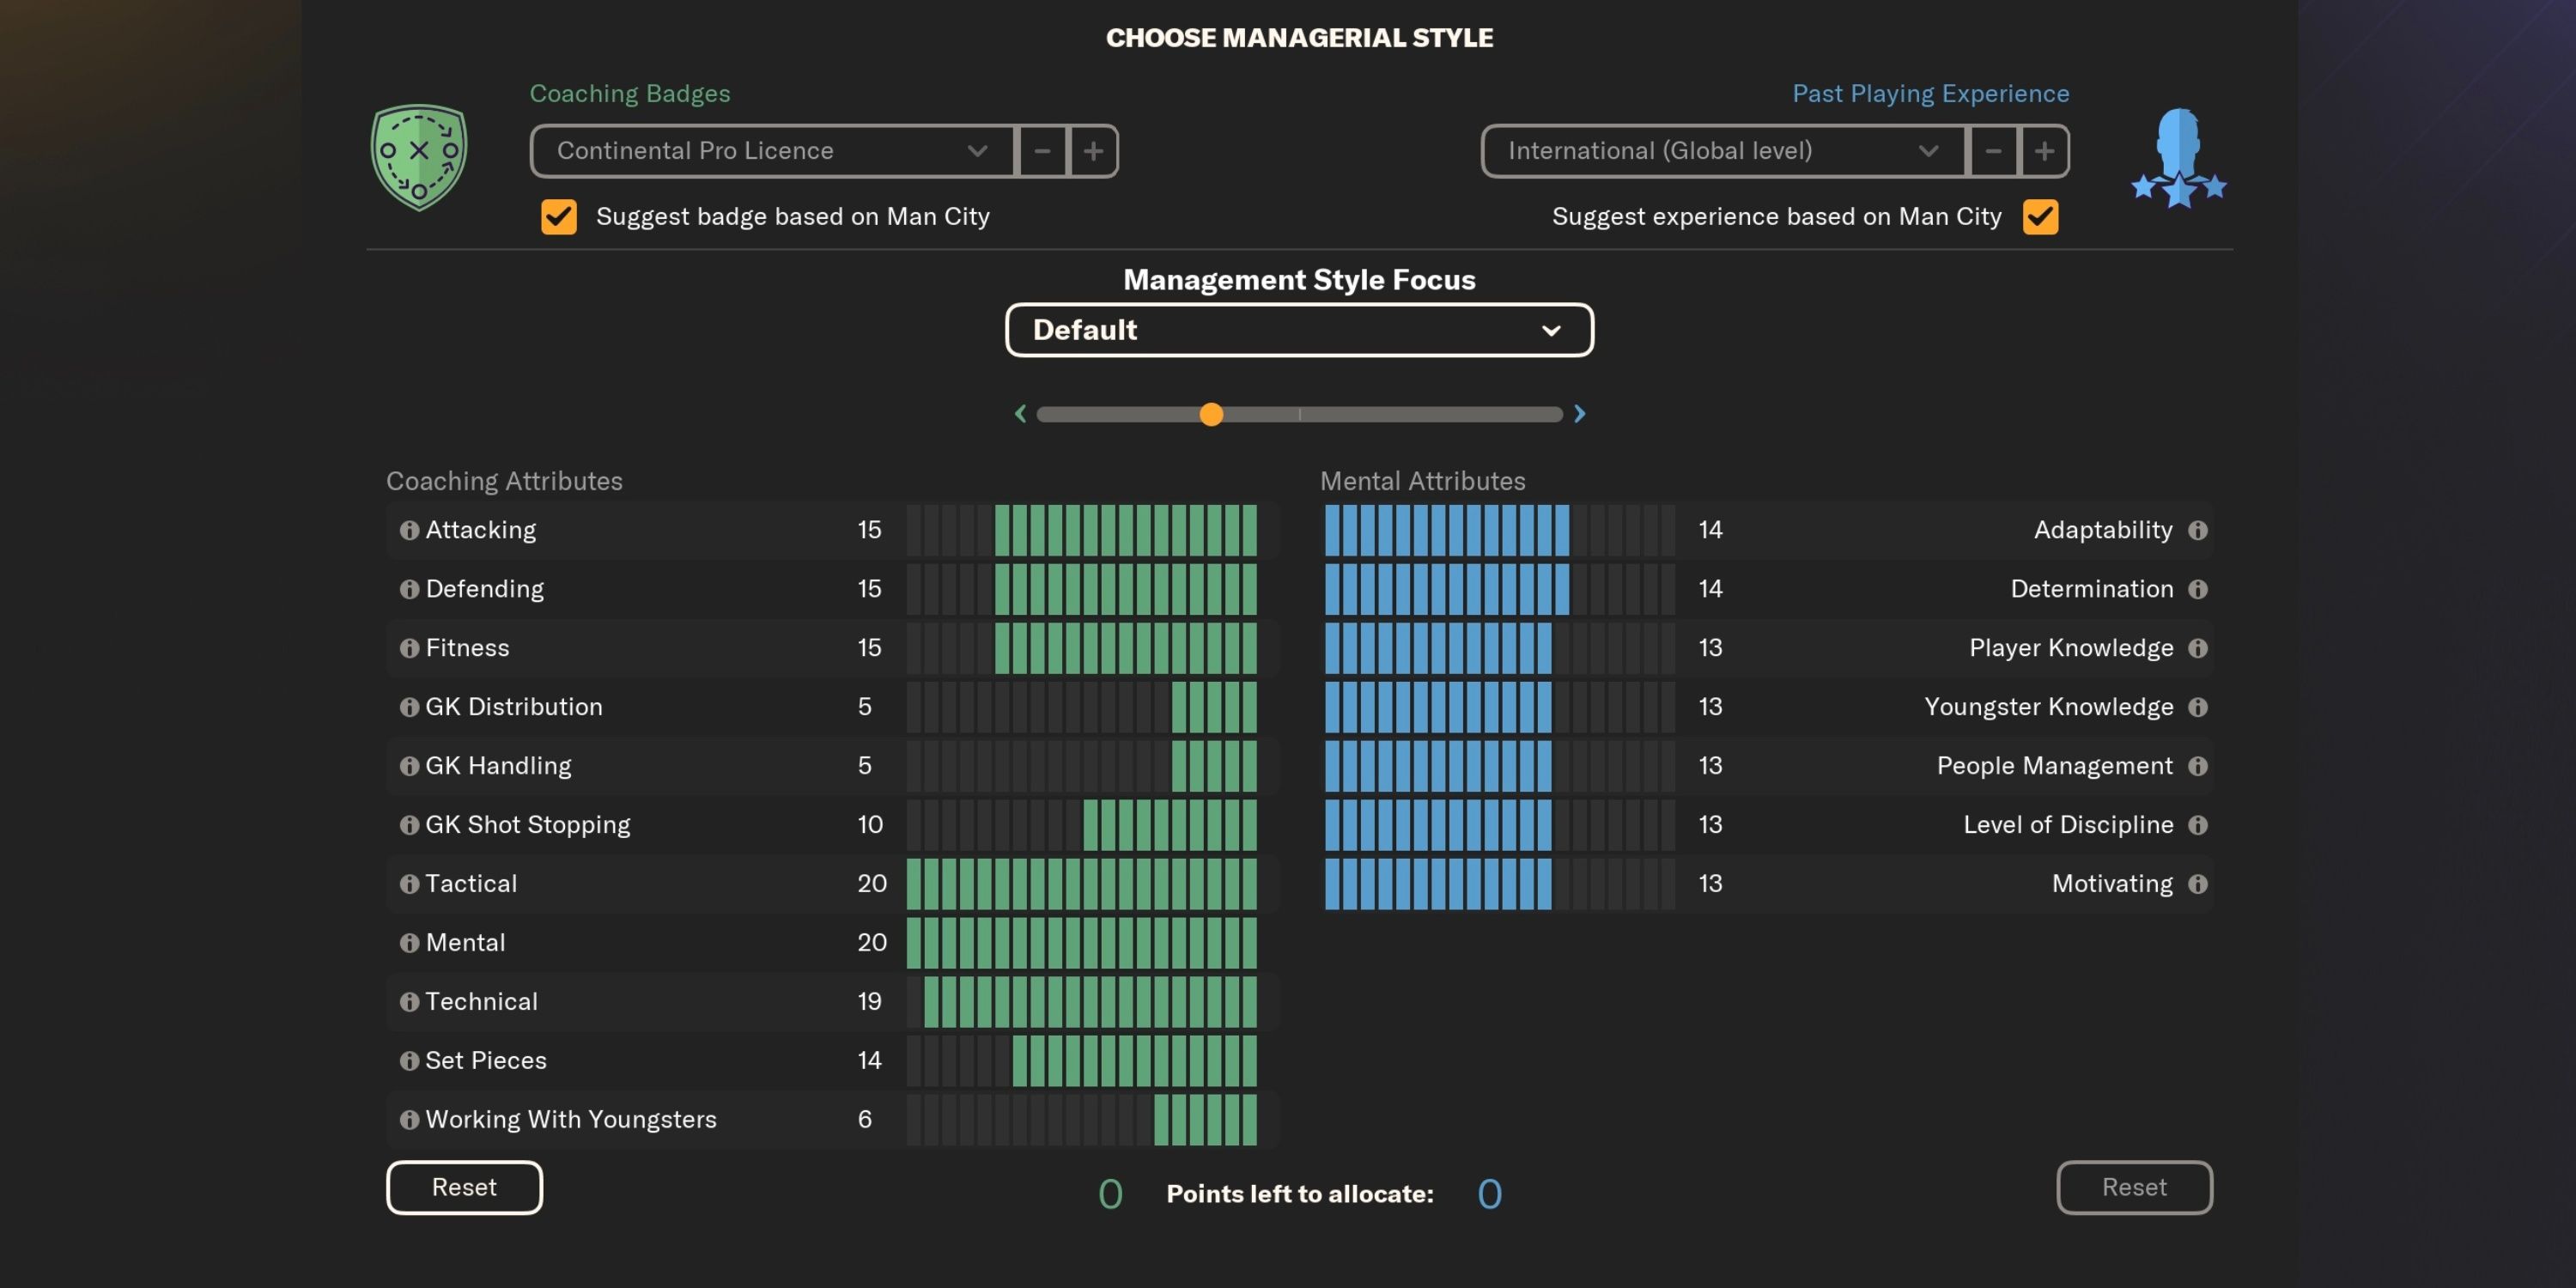Uncheck Suggest badge based on Man City
The height and width of the screenshot is (1288, 2576).
pyautogui.click(x=558, y=216)
